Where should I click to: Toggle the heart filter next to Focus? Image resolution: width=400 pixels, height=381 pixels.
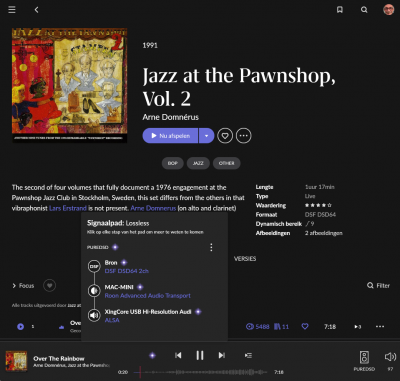click(x=49, y=286)
